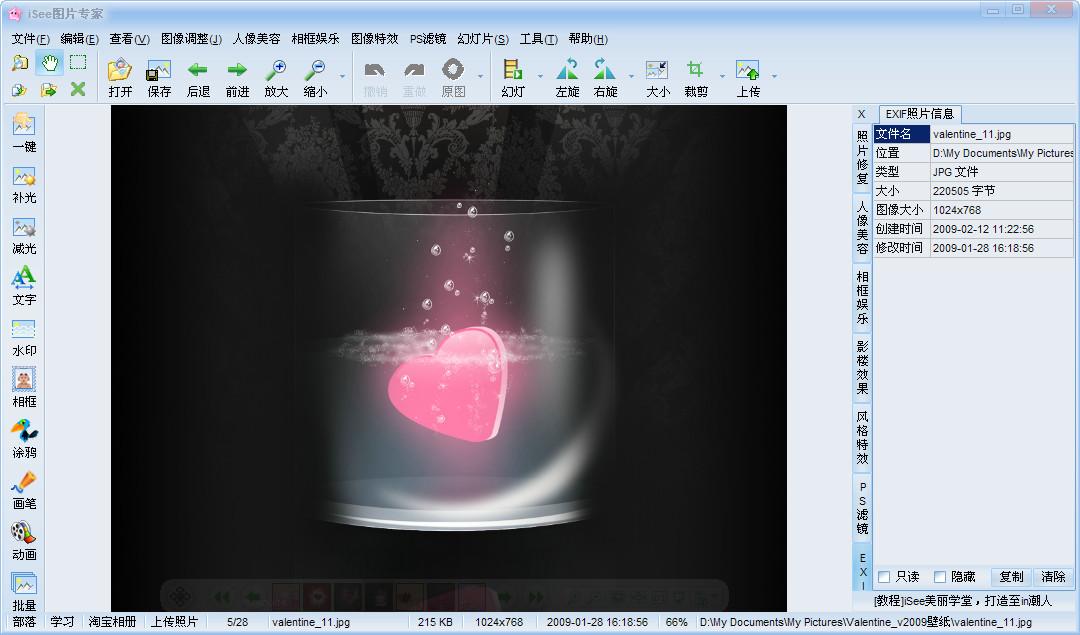This screenshot has width=1080, height=635.
Task: Open the dropdown arrow next to 幻灯
Action: coord(540,77)
